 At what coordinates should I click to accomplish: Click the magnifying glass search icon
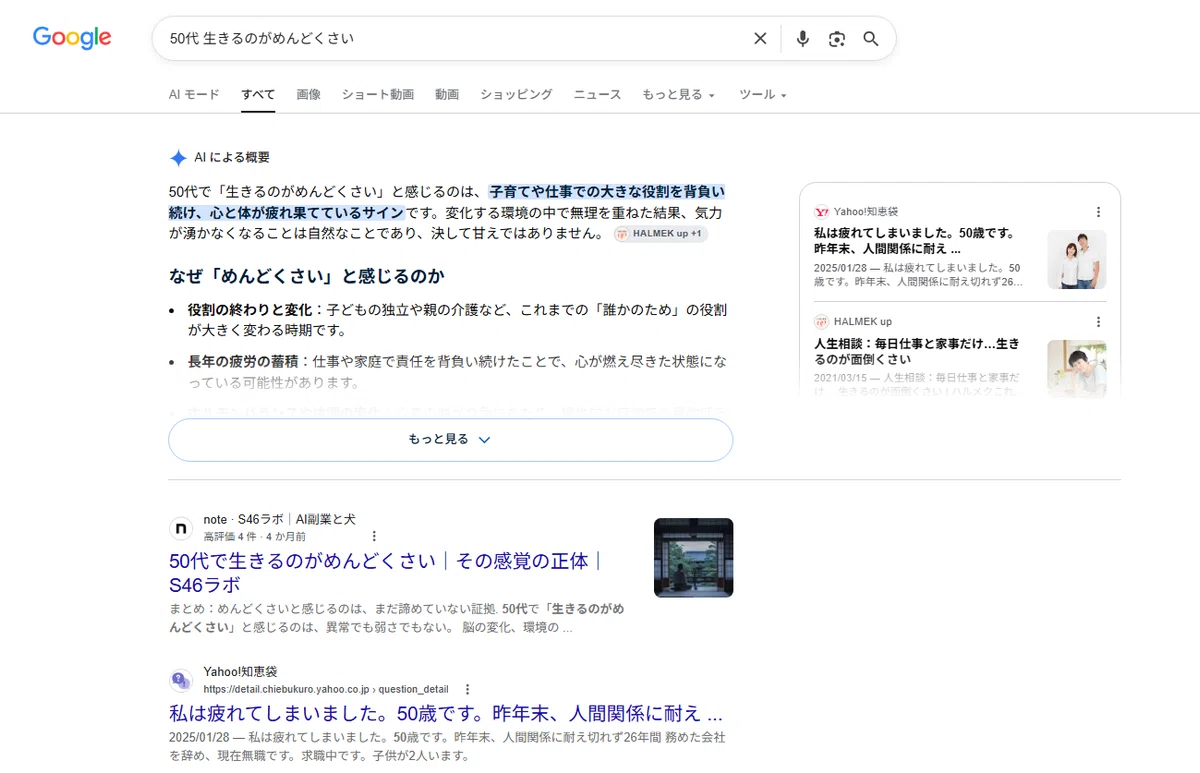tap(871, 38)
